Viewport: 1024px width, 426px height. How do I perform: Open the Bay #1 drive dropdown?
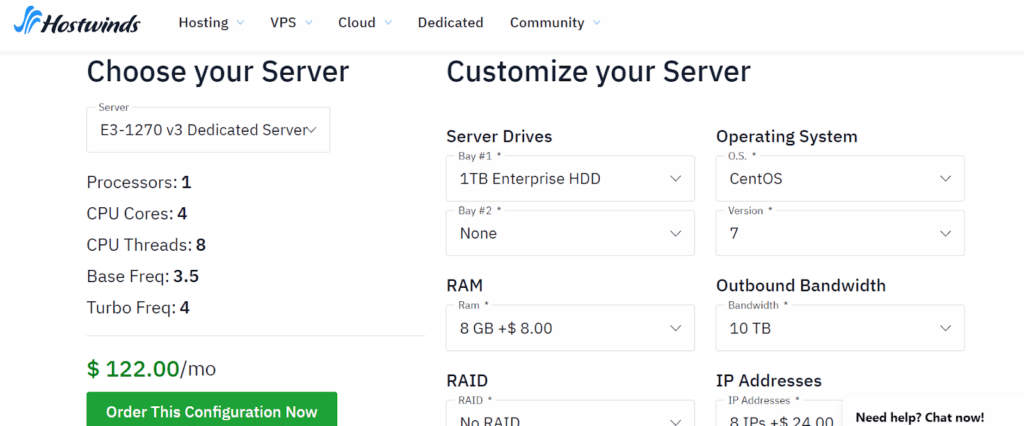[570, 178]
